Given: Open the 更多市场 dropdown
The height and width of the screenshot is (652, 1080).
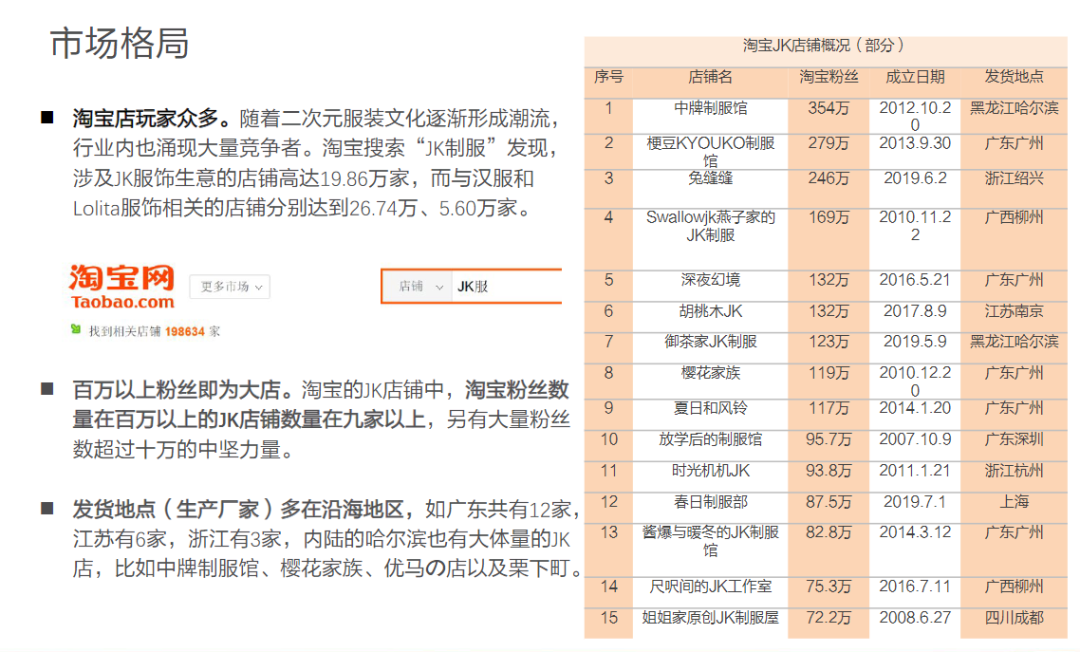Looking at the screenshot, I should pos(230,287).
